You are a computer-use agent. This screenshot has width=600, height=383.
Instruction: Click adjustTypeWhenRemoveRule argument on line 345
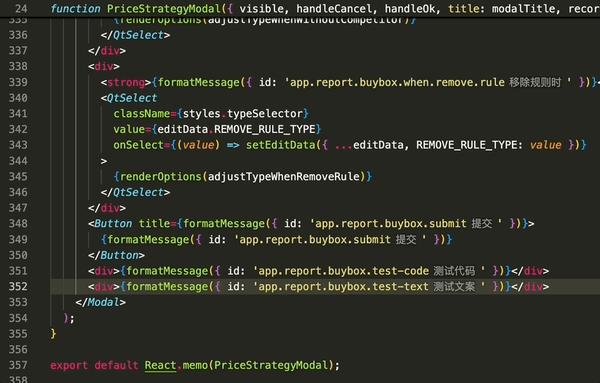click(x=284, y=176)
